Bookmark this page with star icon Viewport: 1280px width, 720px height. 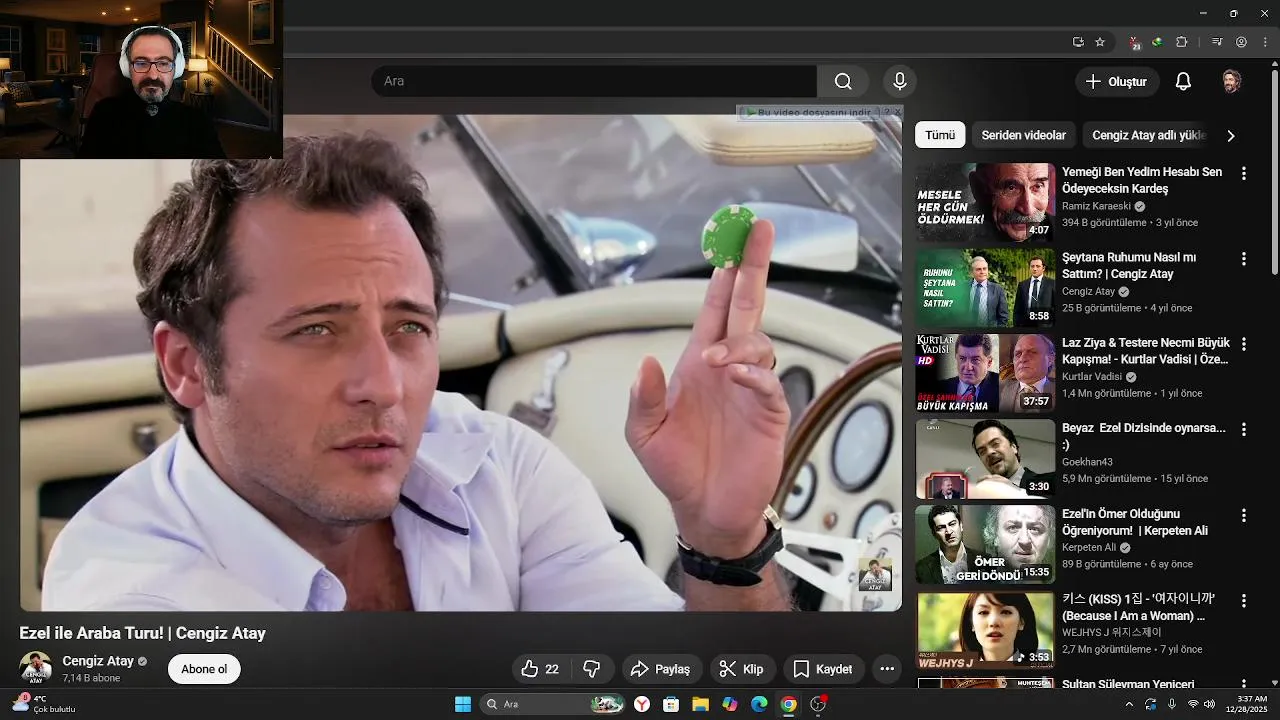[1100, 42]
